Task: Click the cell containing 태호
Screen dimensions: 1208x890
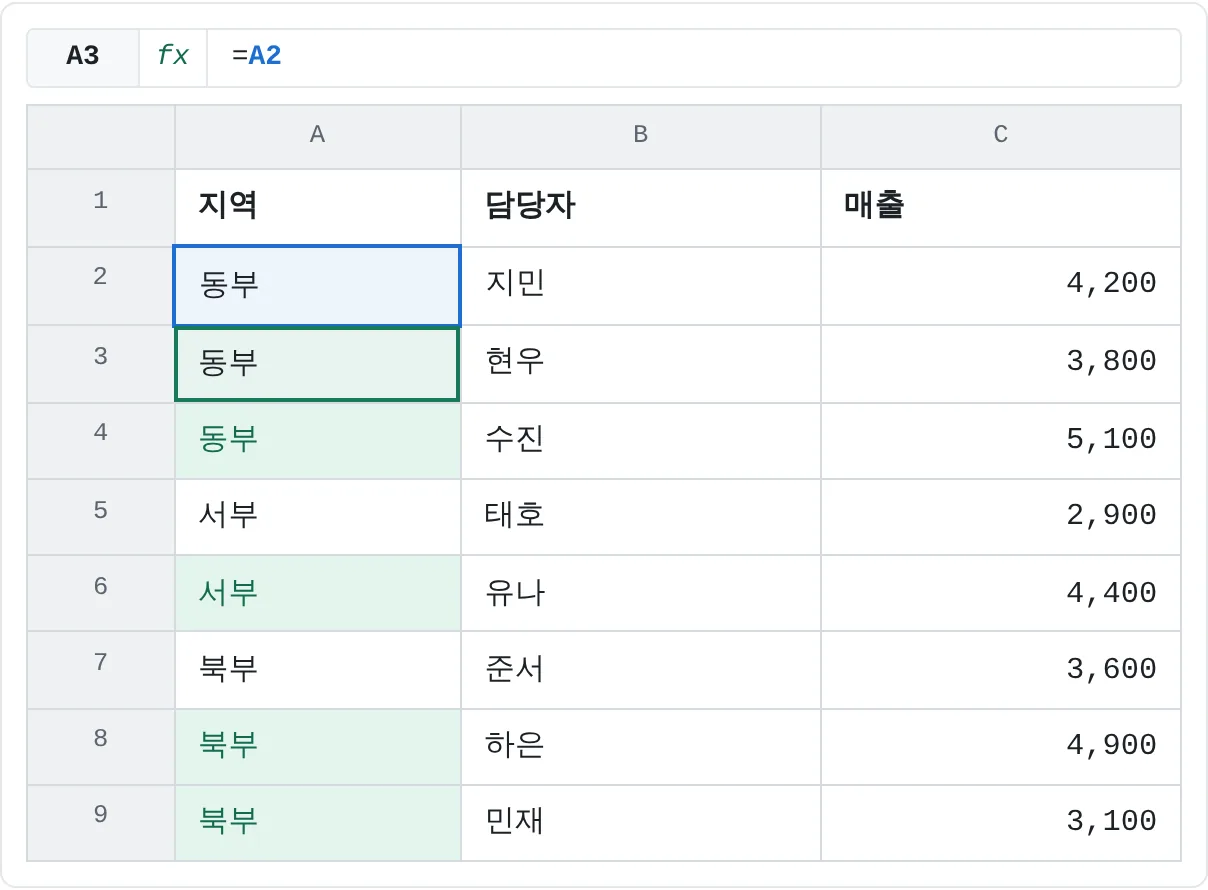Action: click(x=641, y=517)
